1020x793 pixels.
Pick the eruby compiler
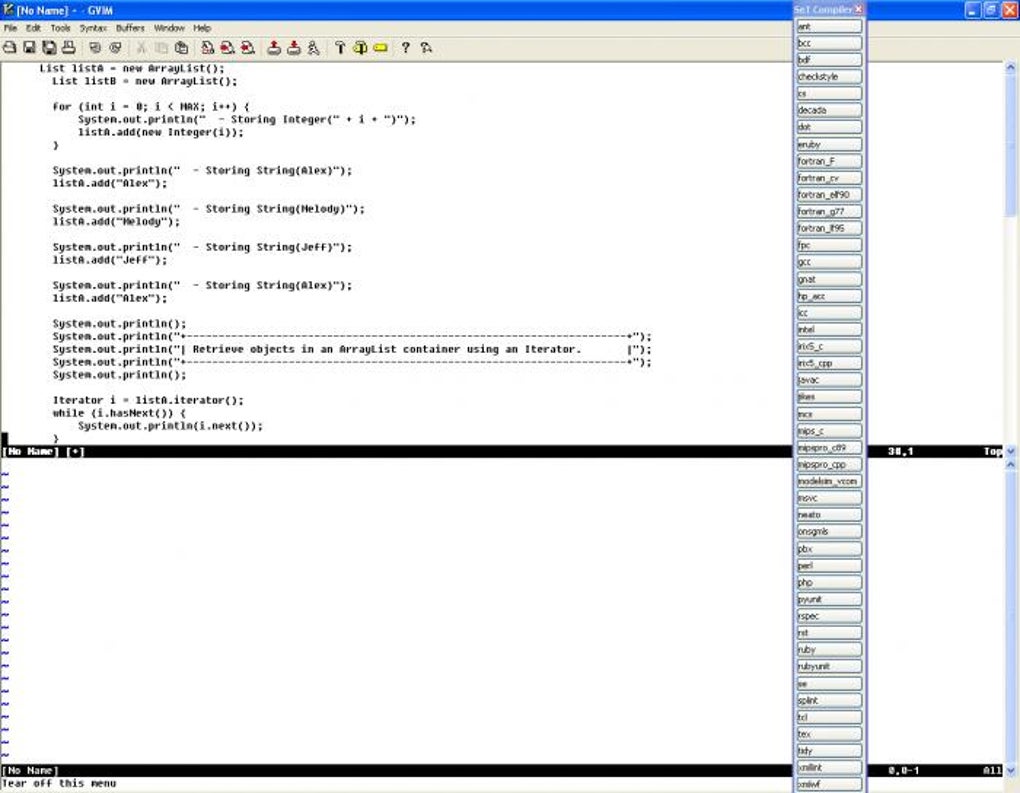click(x=829, y=144)
